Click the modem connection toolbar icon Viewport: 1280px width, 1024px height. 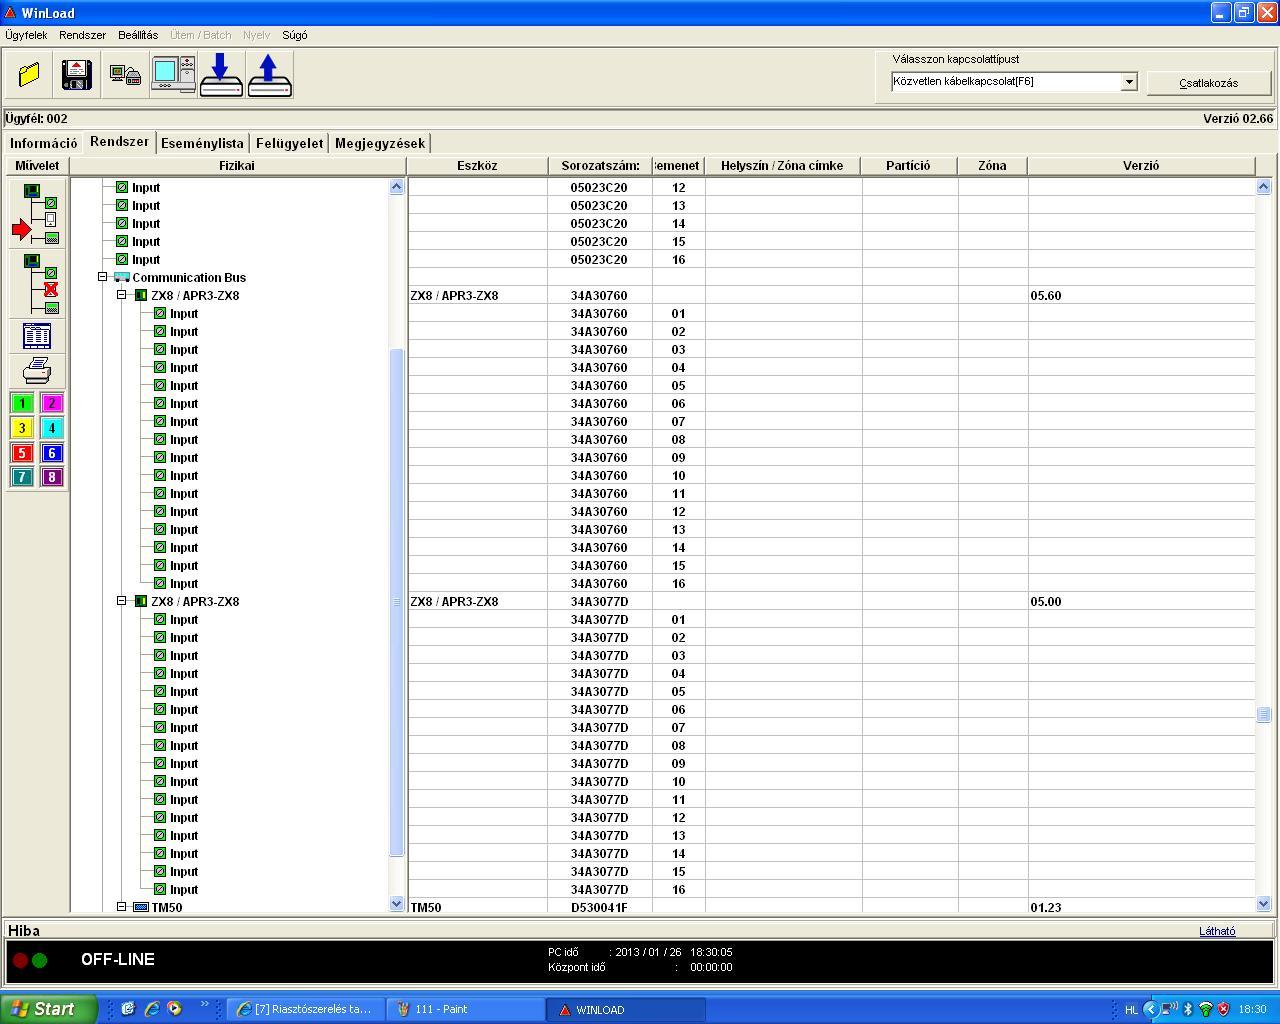(125, 75)
